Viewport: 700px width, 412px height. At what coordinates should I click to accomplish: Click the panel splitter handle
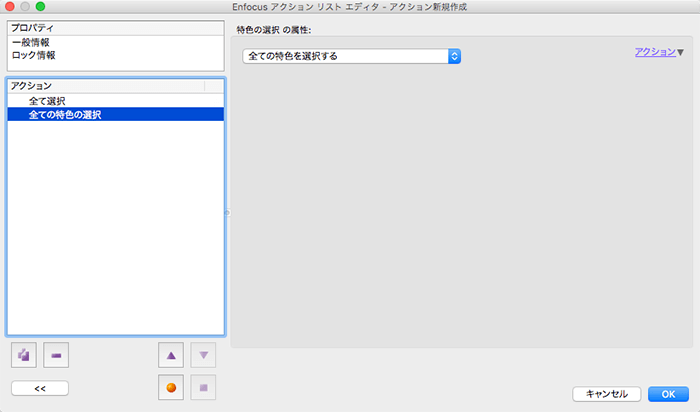tap(228, 213)
